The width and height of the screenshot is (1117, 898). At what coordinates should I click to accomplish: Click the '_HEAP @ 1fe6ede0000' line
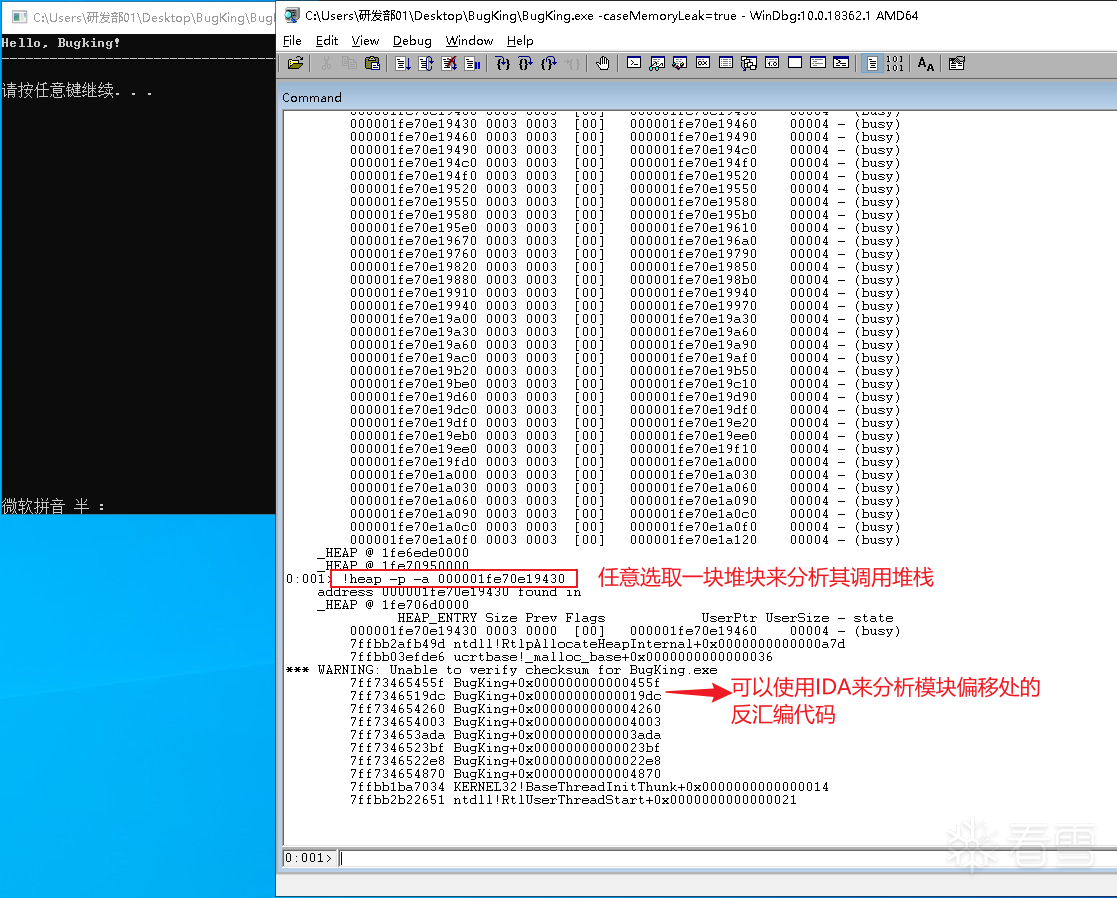393,553
